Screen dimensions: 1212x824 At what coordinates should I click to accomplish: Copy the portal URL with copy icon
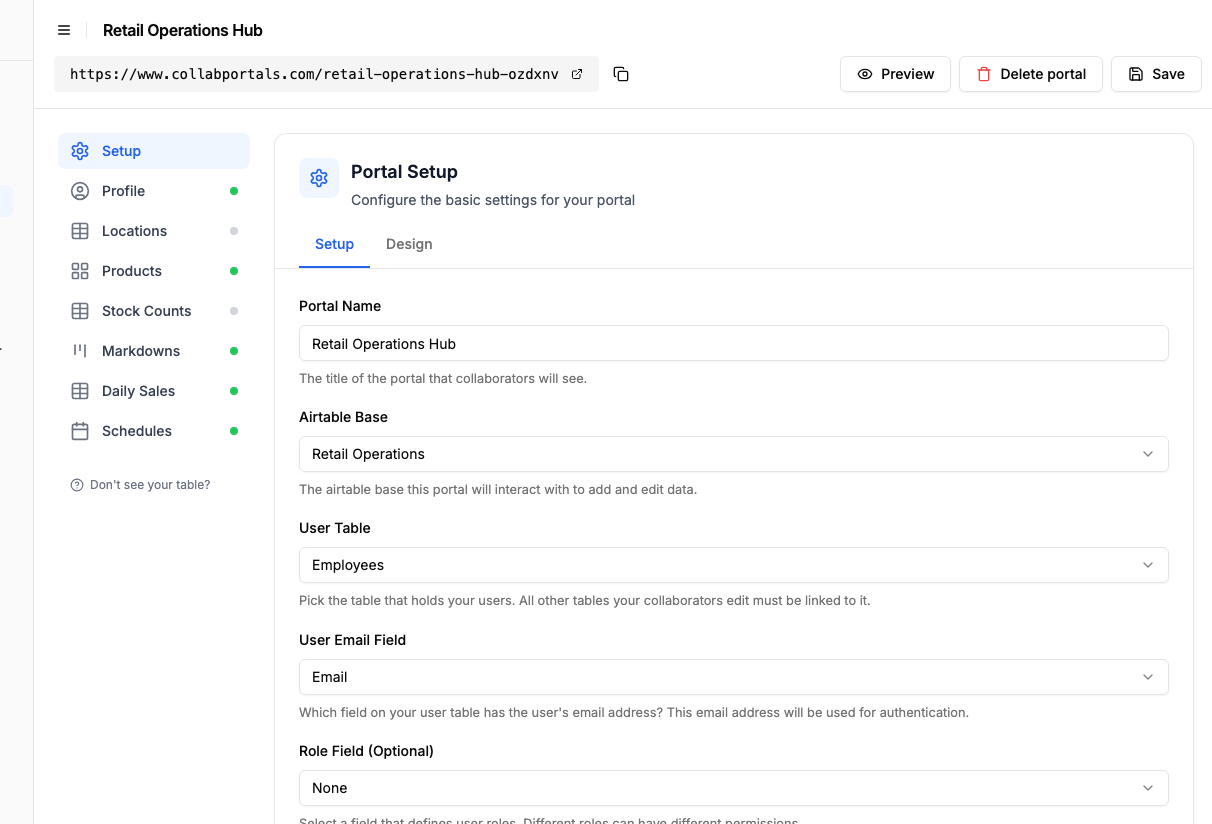tap(621, 74)
